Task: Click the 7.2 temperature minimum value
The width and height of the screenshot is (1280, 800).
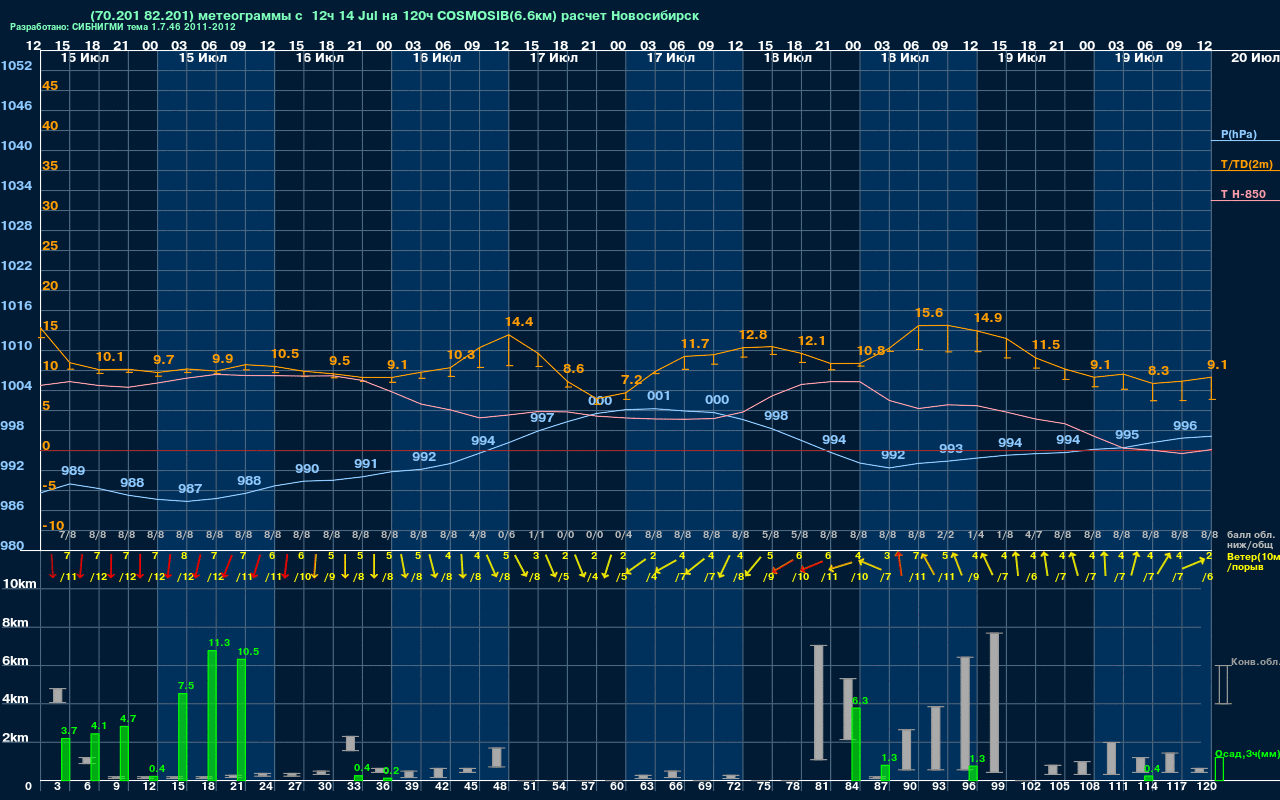Action: 632,380
